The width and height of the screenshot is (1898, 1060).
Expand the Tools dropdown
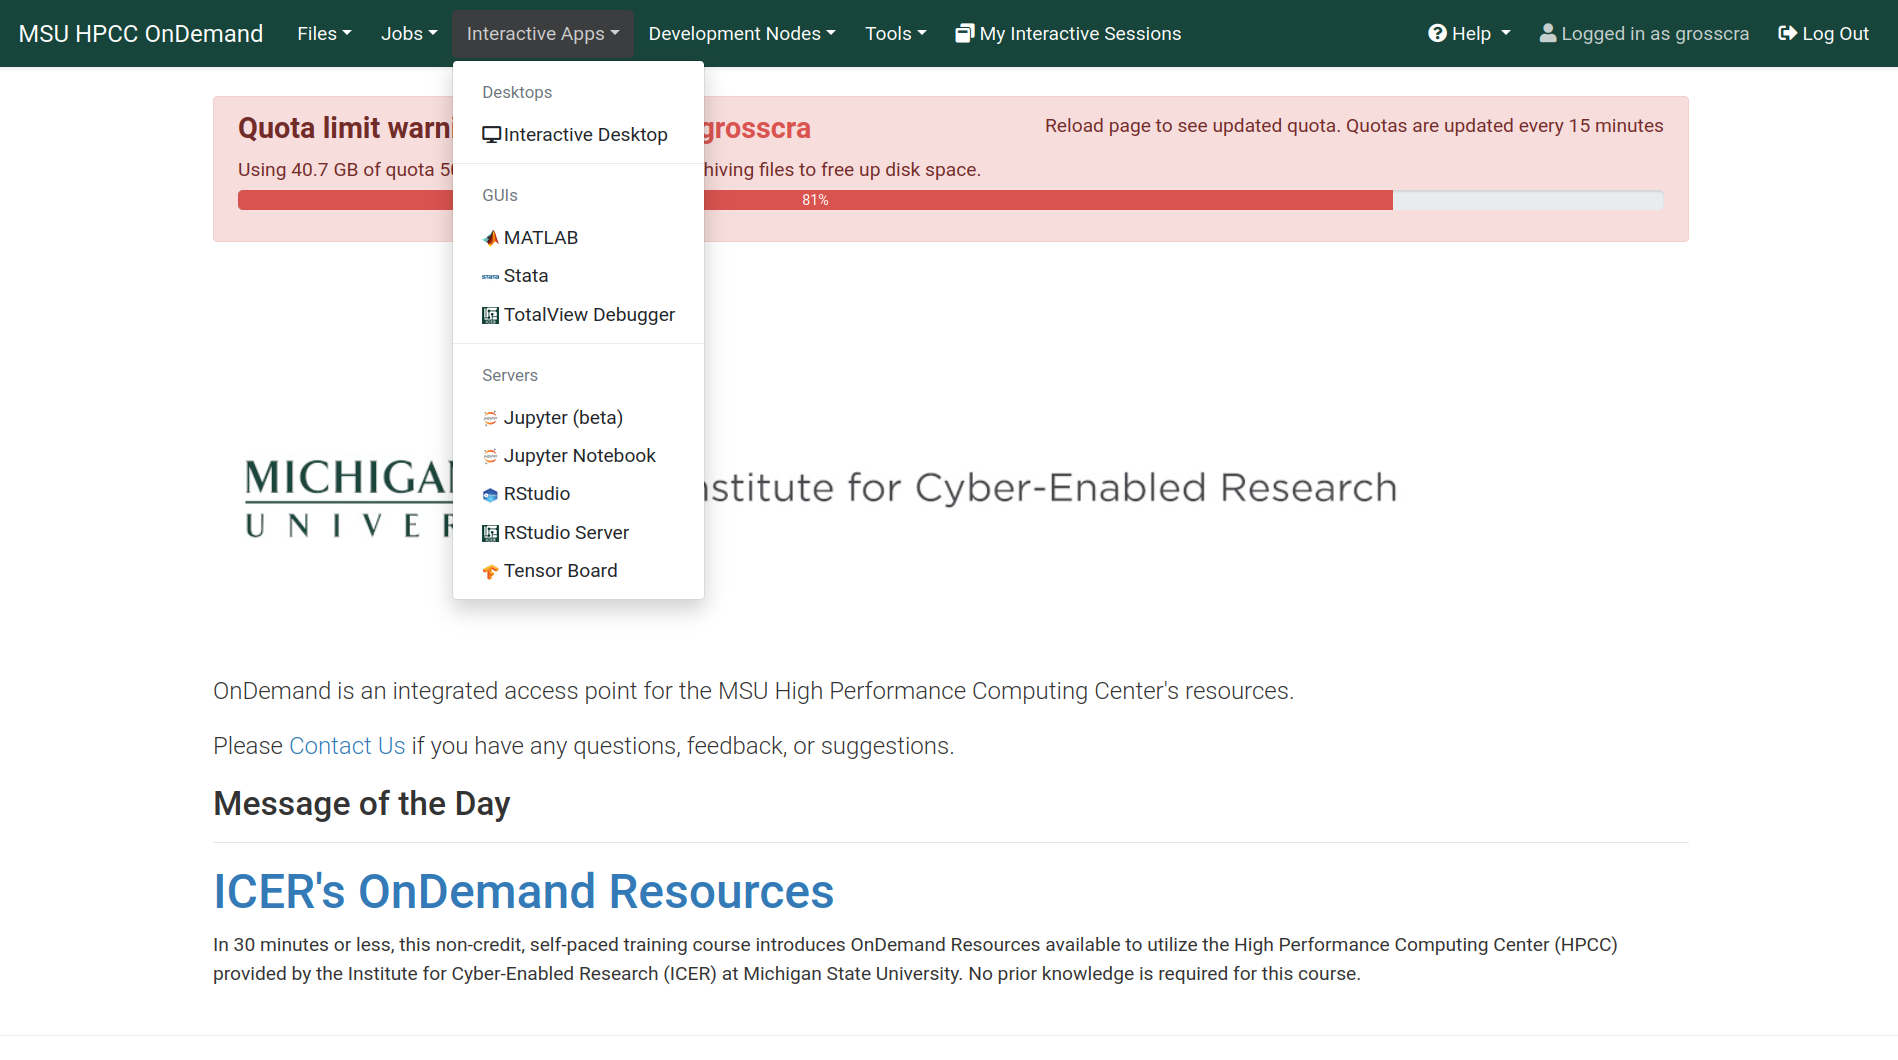coord(895,33)
